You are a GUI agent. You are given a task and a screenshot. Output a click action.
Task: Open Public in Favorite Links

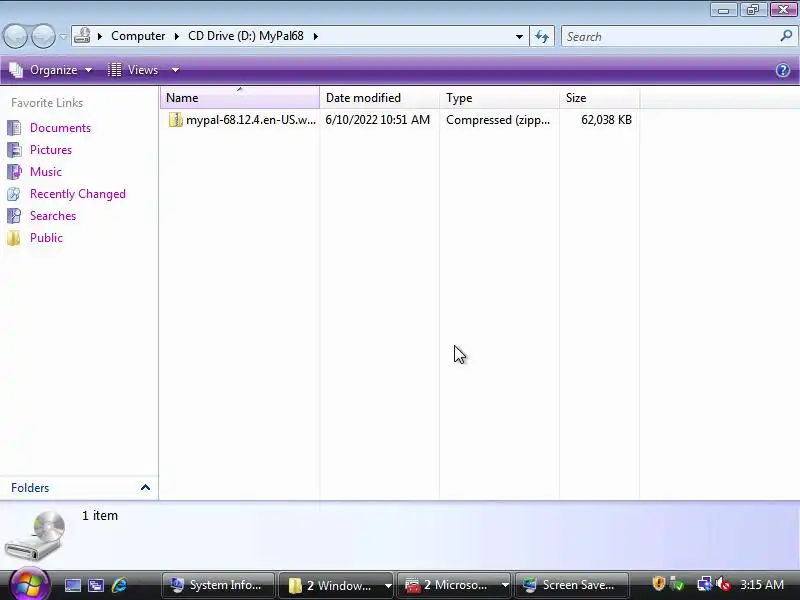coord(46,238)
